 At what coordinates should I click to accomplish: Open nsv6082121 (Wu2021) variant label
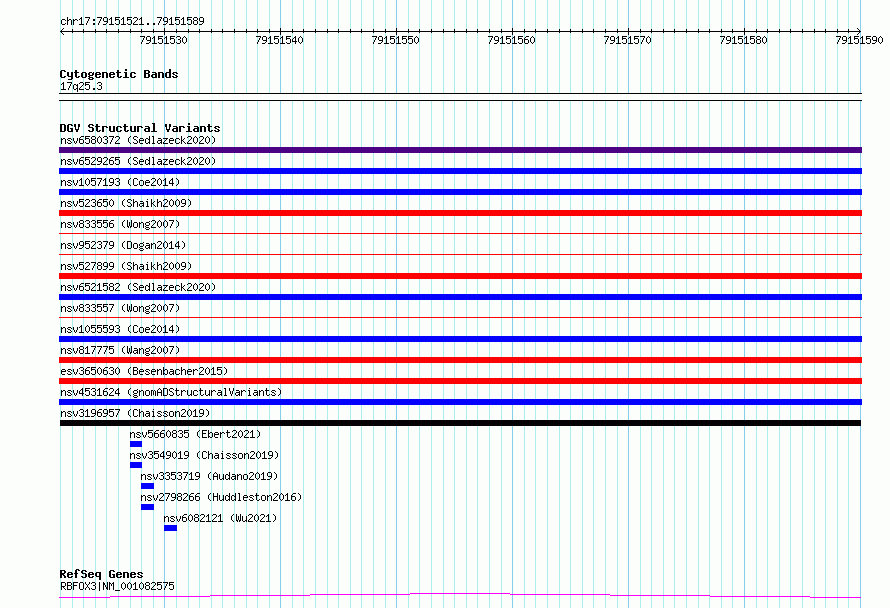click(x=220, y=518)
